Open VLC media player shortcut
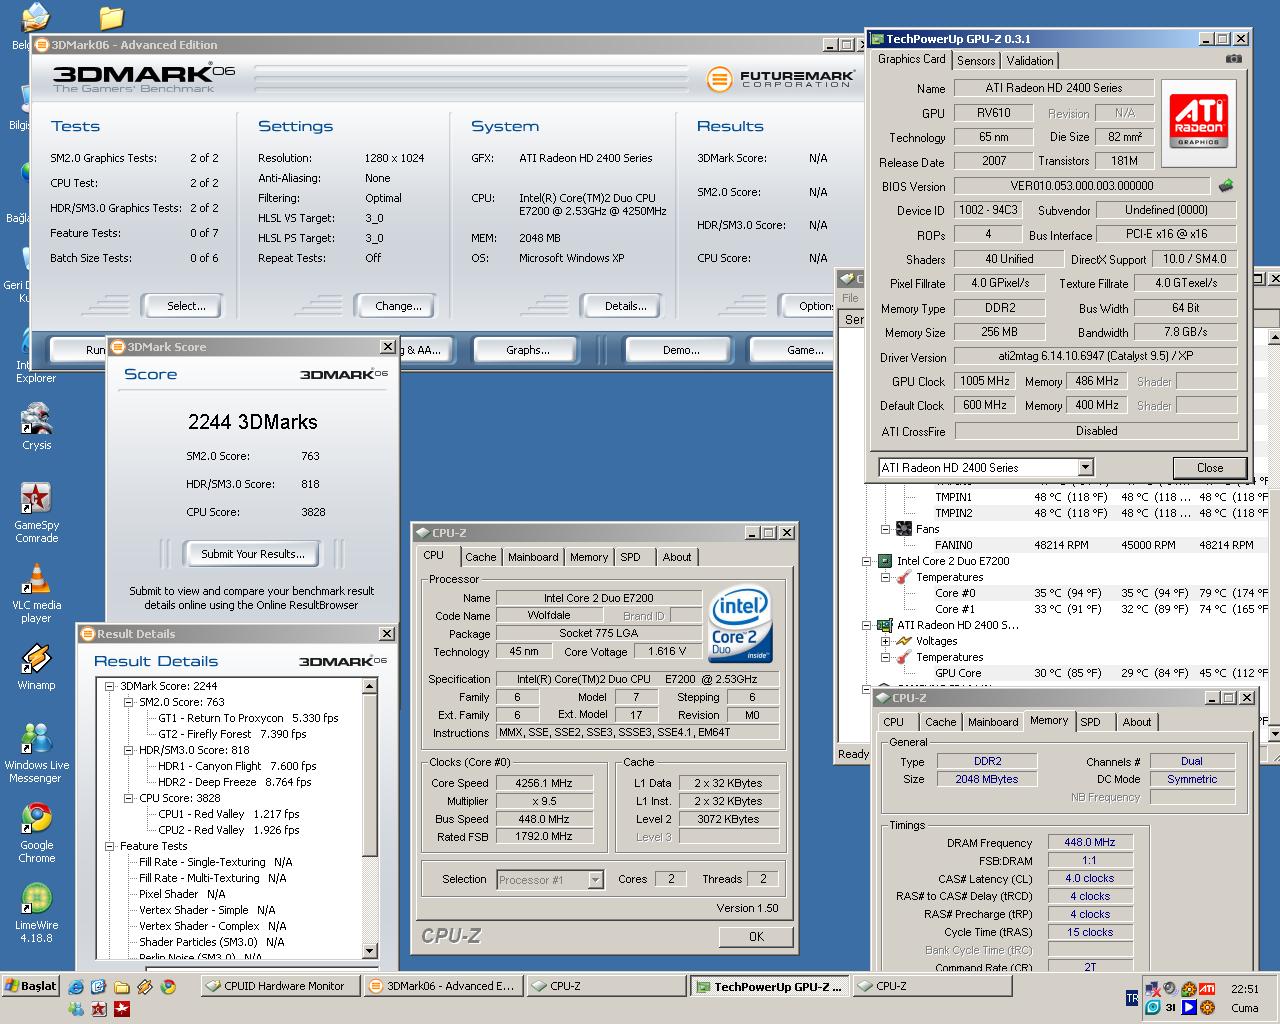 coord(36,593)
